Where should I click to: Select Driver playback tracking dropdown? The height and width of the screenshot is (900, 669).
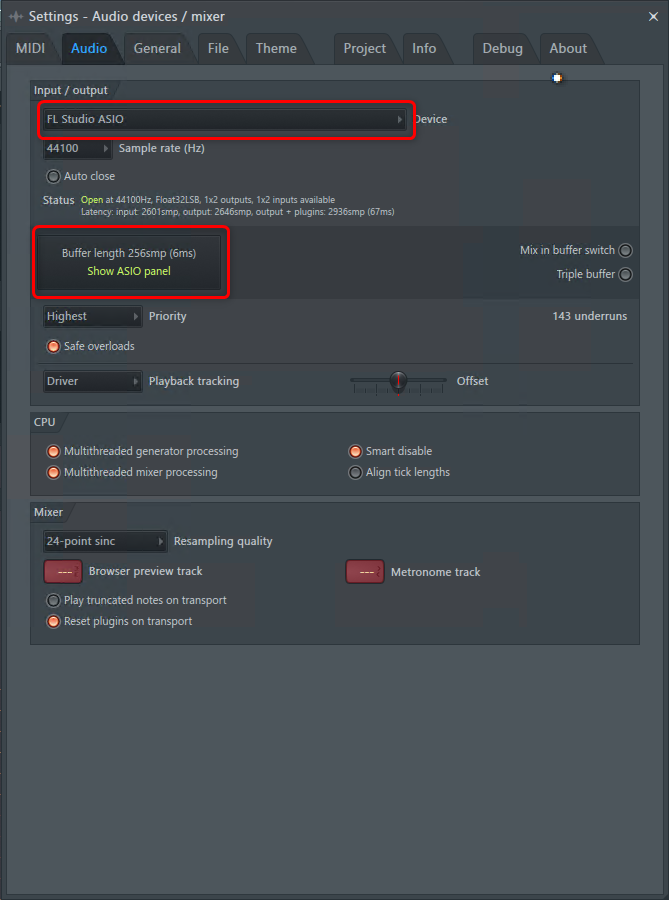click(92, 381)
